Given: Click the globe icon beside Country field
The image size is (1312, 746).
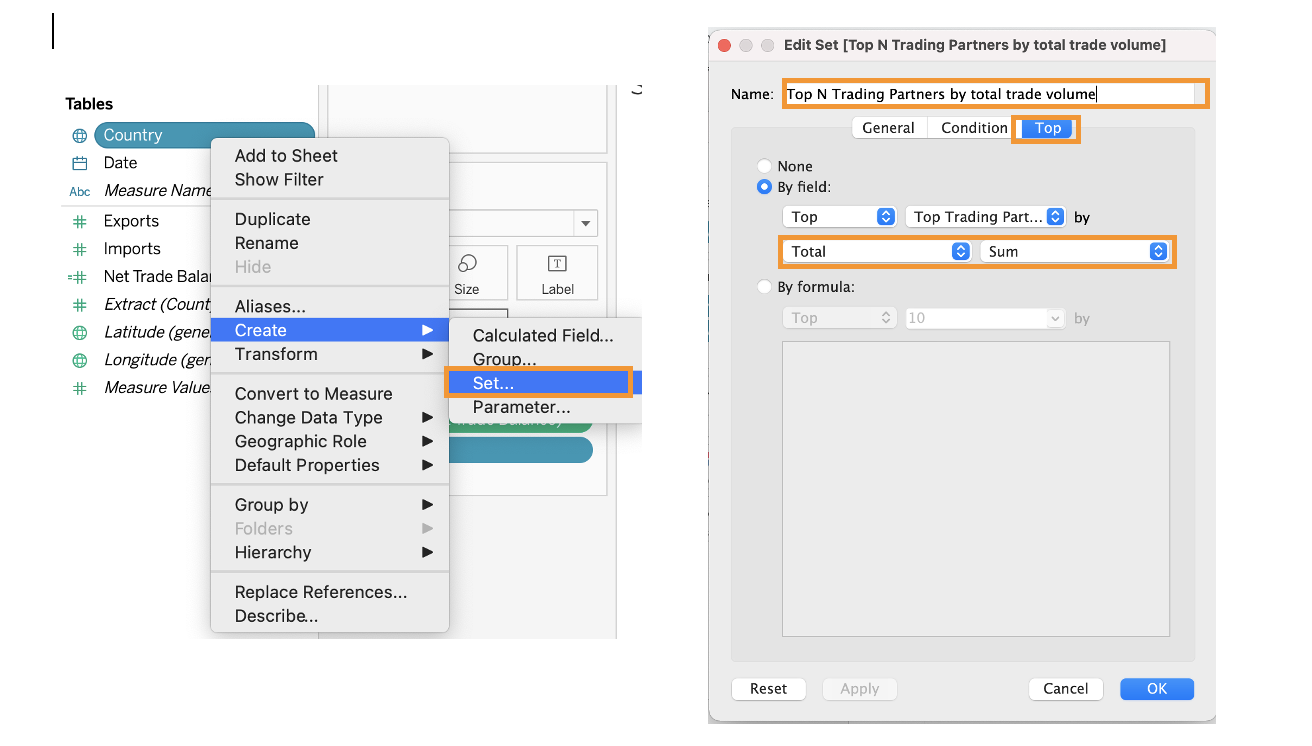Looking at the screenshot, I should point(79,135).
